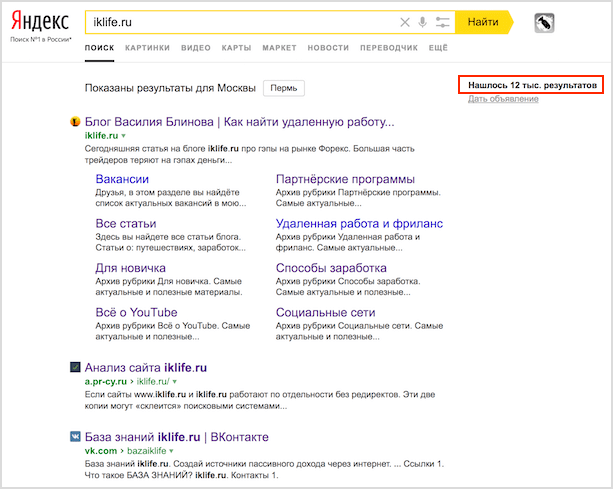Viewport: 613px width, 489px height.
Task: Click the snippet starting База знаний iklife.ru. Создай
Action: pyautogui.click(x=264, y=469)
